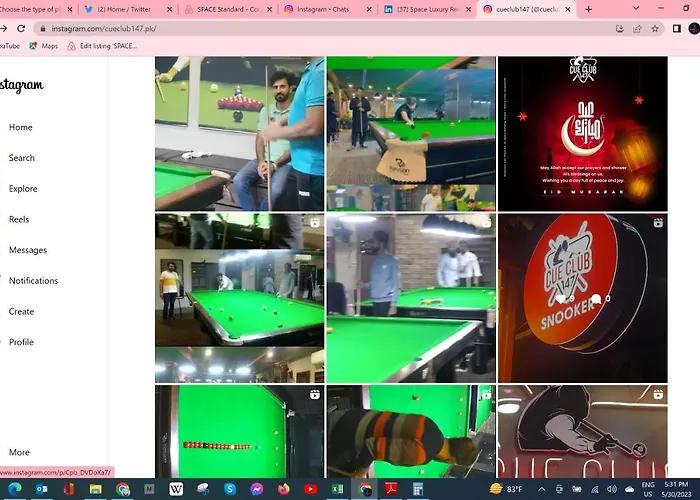Navigate to Reels in the sidebar
Image resolution: width=700 pixels, height=500 pixels.
(x=19, y=219)
